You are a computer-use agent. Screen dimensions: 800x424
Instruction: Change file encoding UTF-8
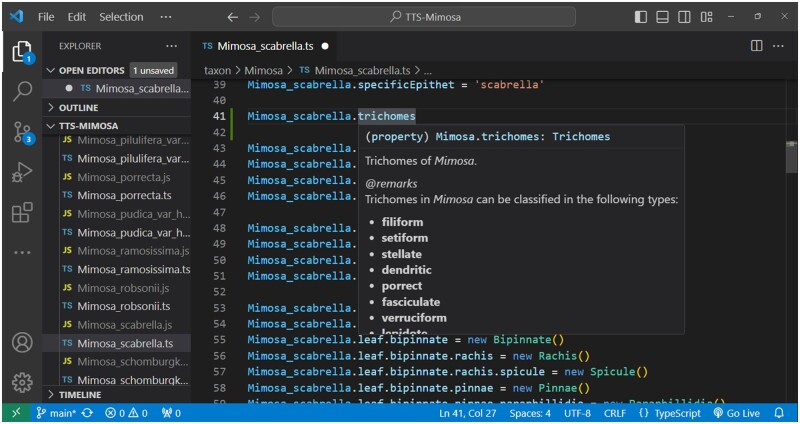578,413
